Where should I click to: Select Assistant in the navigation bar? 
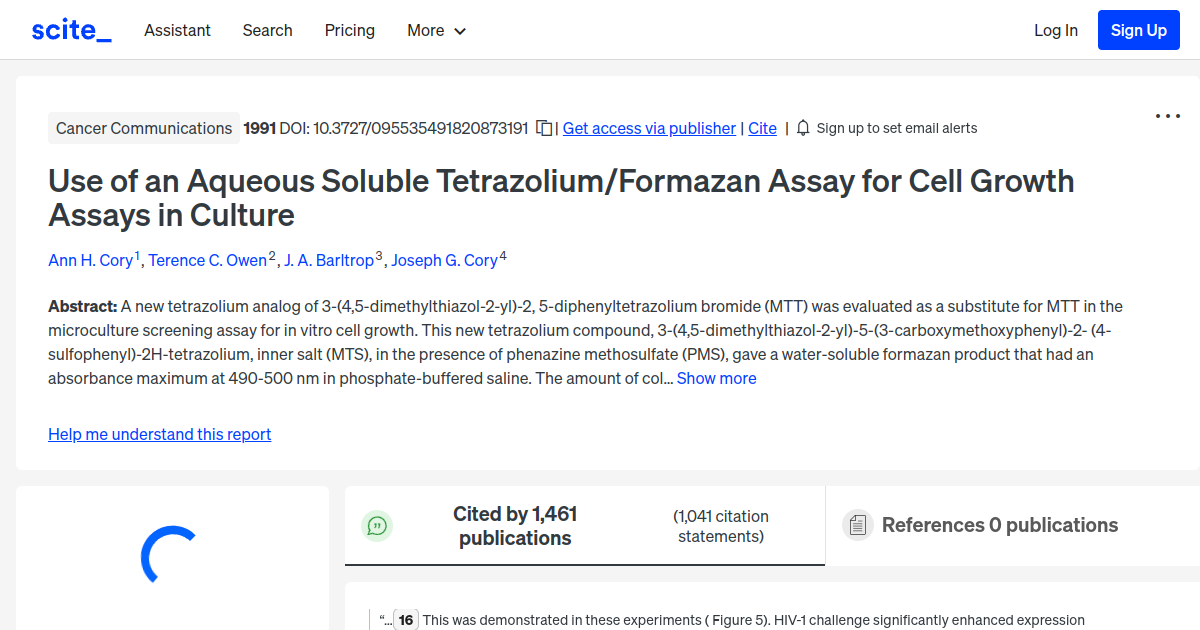[177, 30]
